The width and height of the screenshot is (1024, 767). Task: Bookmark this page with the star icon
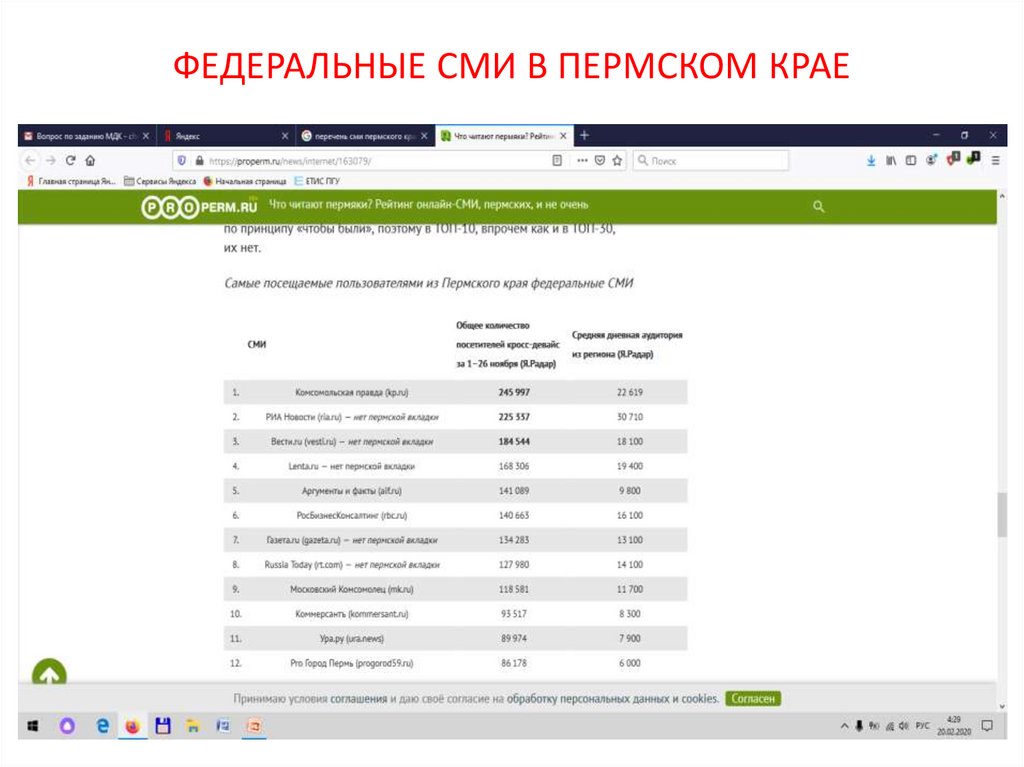[x=617, y=161]
